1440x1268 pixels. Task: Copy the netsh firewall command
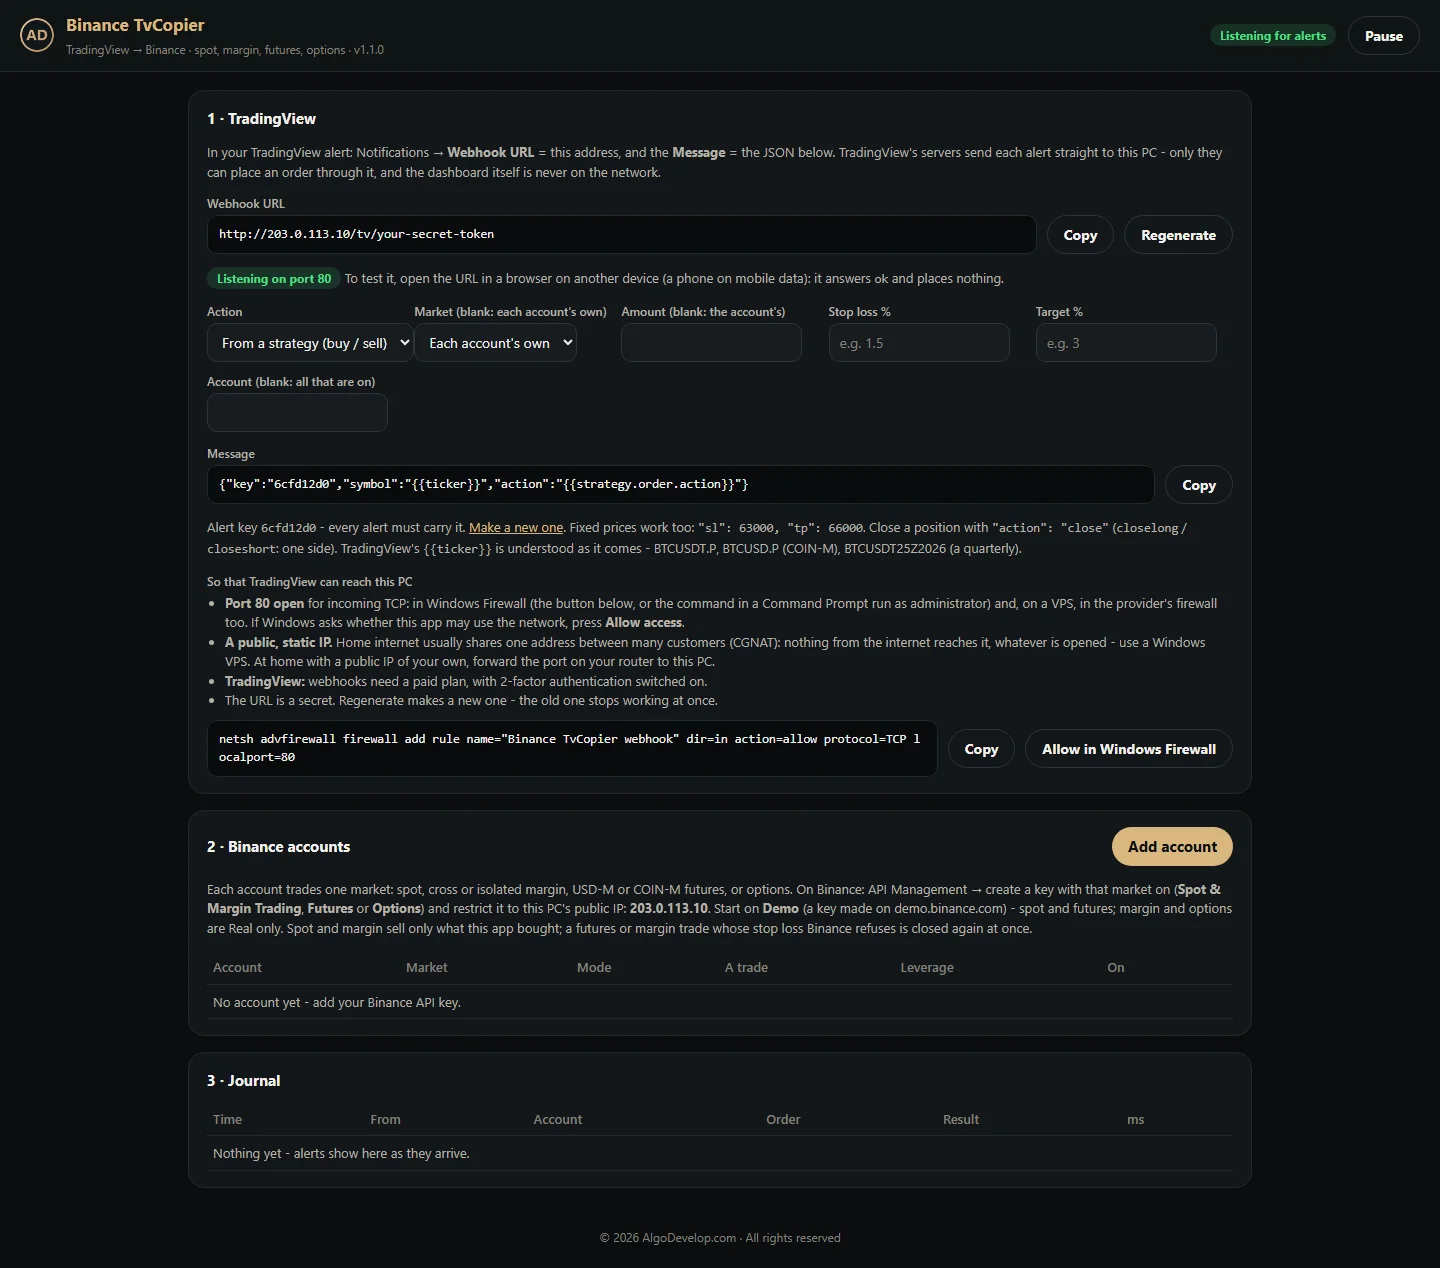point(981,749)
